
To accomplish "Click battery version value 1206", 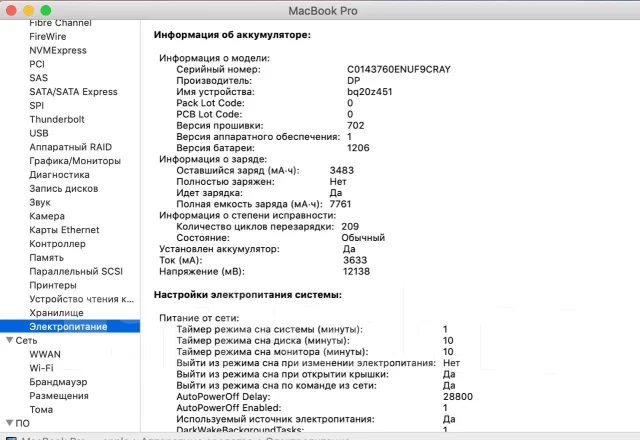I will click(358, 148).
